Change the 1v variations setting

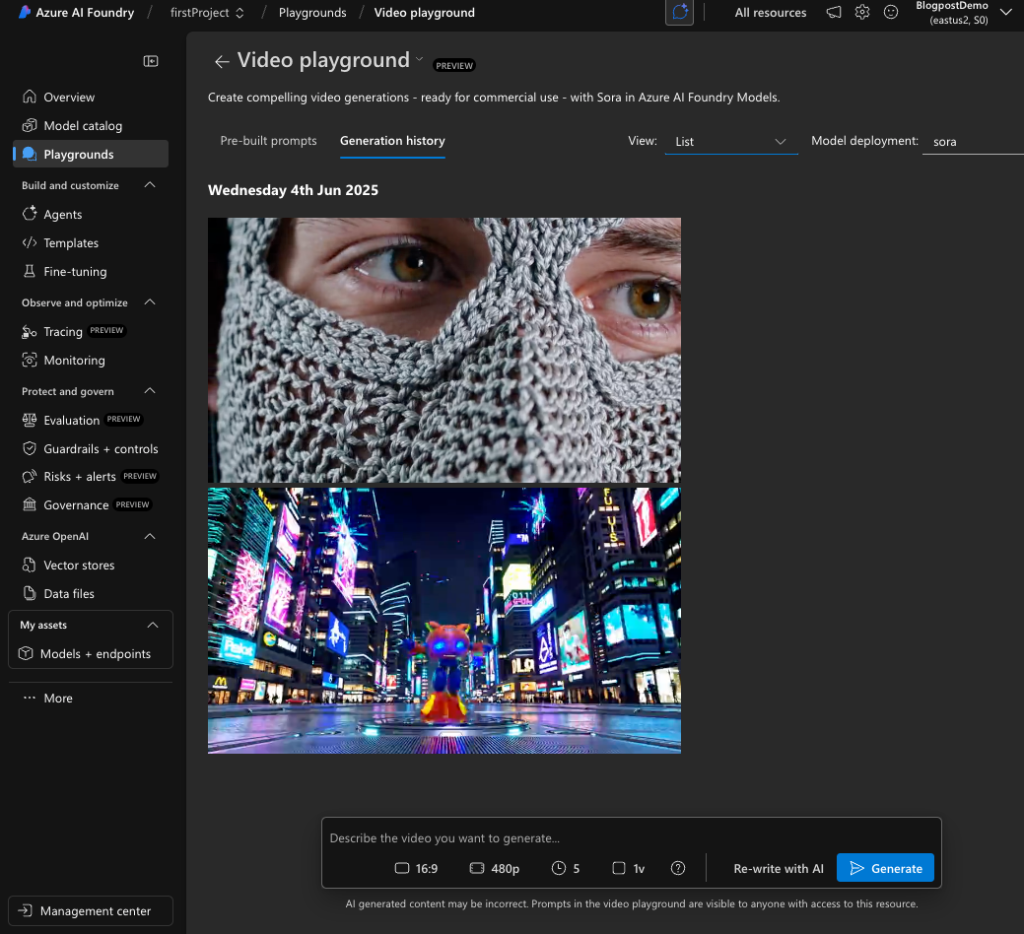pyautogui.click(x=629, y=868)
